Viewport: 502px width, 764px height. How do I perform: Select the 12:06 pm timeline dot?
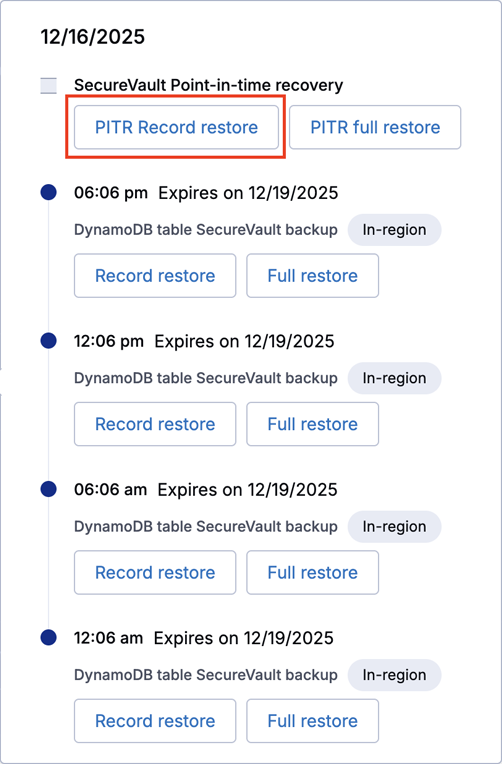(x=48, y=341)
